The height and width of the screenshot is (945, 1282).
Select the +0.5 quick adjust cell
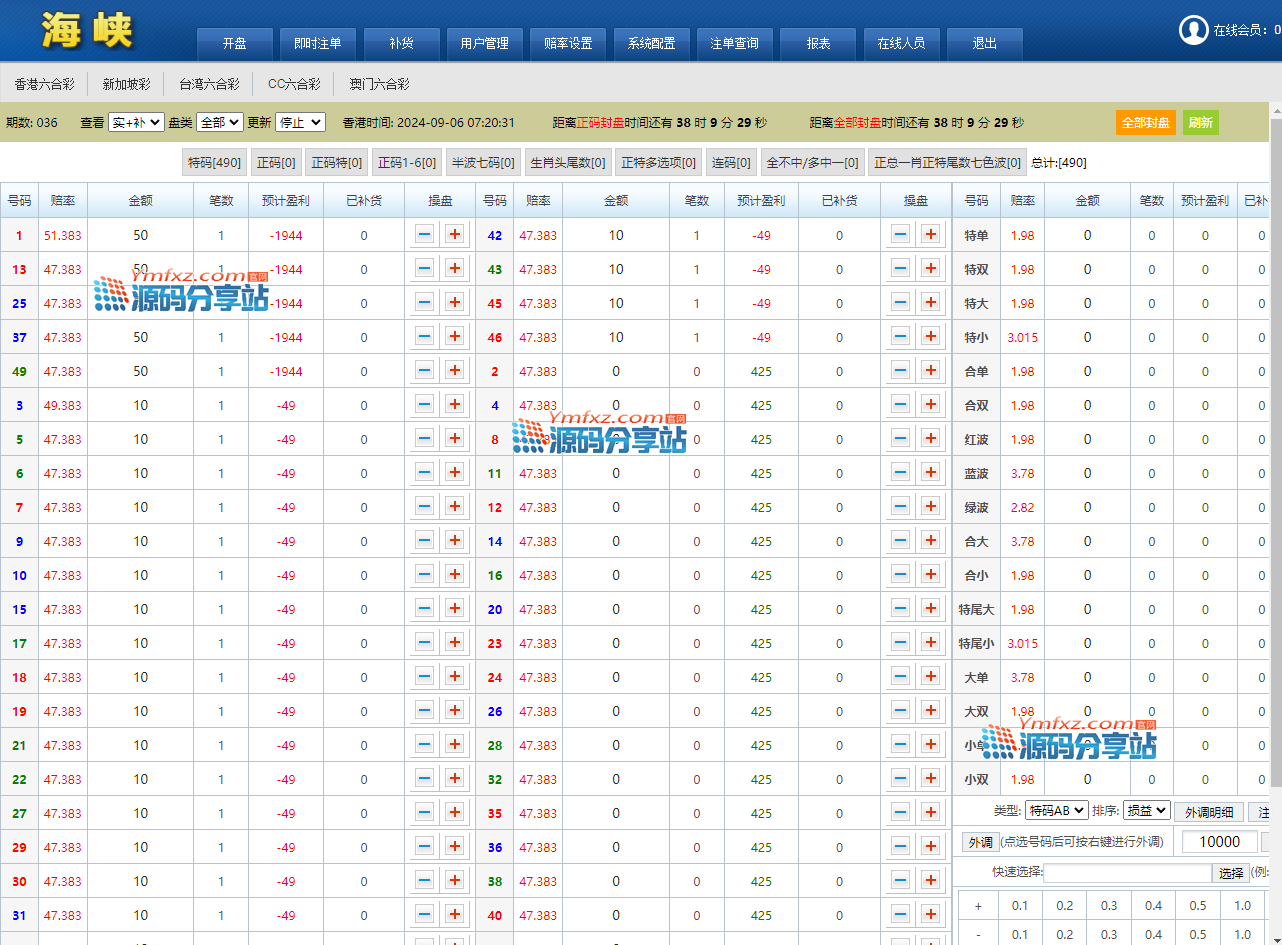tap(1197, 905)
